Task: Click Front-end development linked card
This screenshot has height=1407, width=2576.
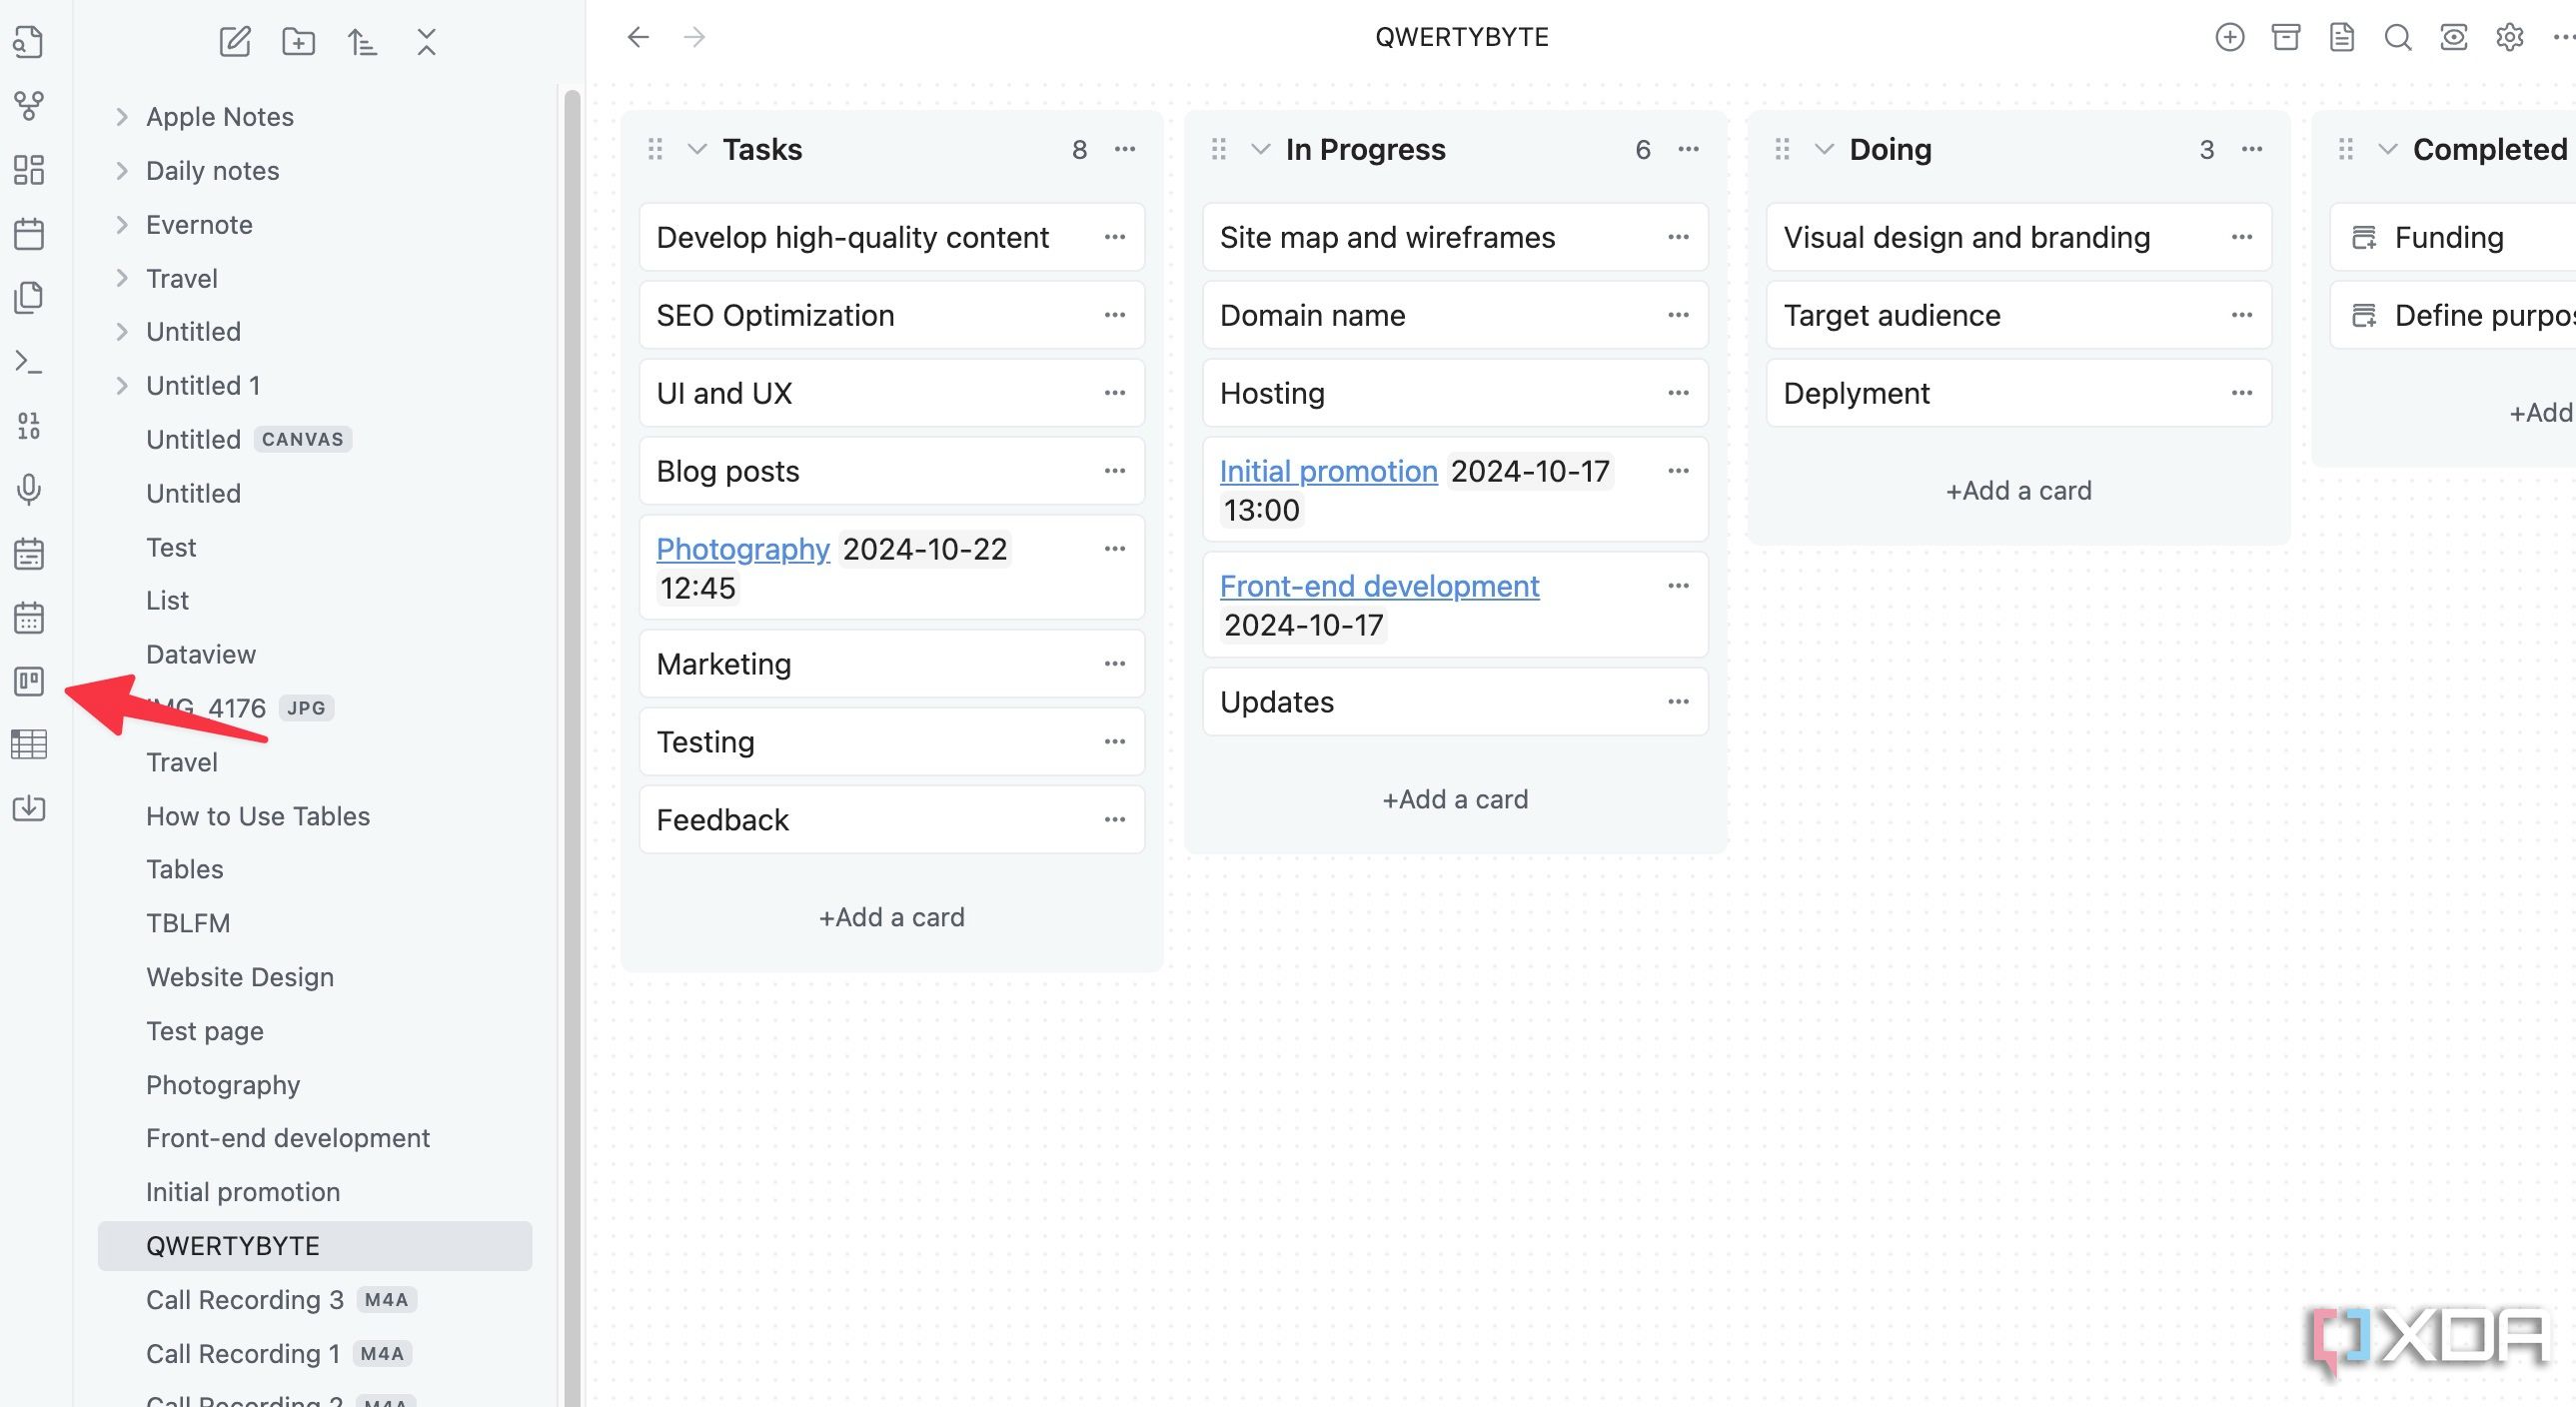Action: (1377, 586)
